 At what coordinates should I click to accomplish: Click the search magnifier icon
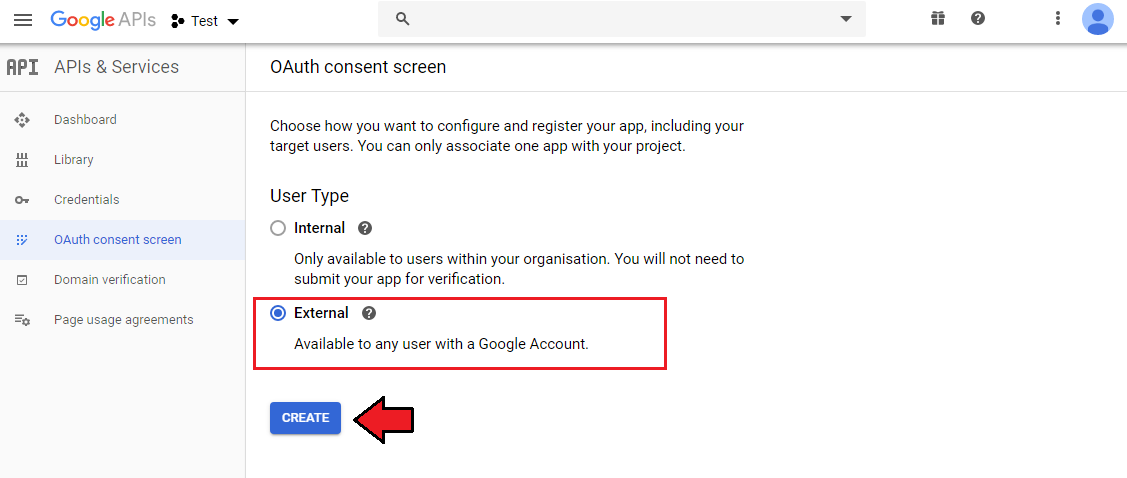click(x=402, y=19)
